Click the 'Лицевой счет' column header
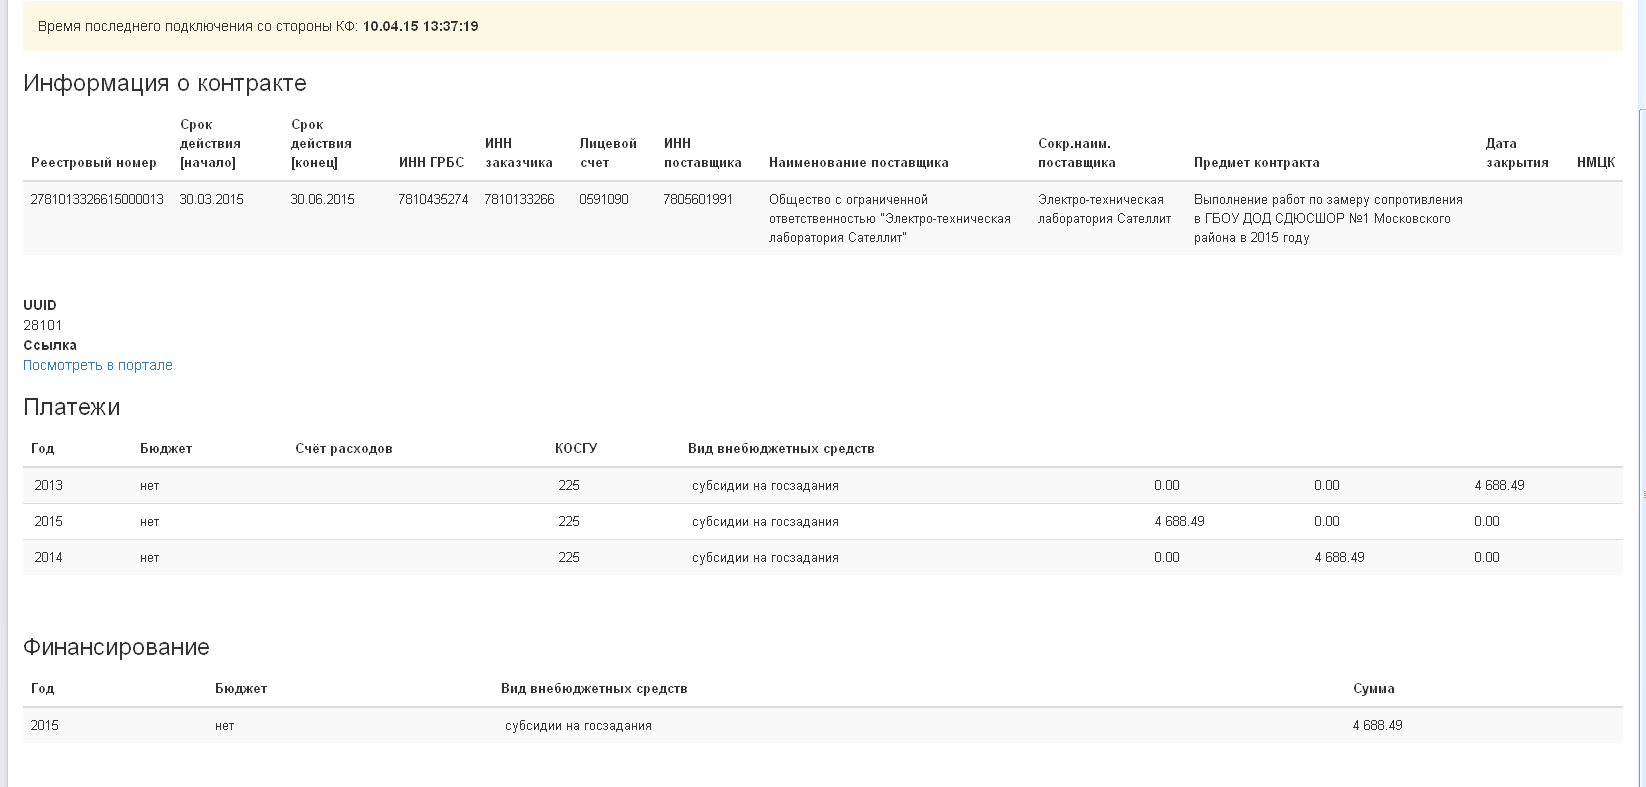The width and height of the screenshot is (1646, 787). coord(608,153)
